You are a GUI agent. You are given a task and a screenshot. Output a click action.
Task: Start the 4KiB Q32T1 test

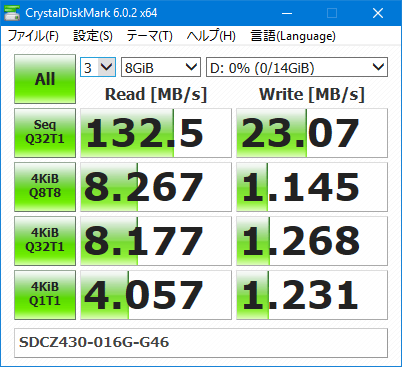(45, 241)
